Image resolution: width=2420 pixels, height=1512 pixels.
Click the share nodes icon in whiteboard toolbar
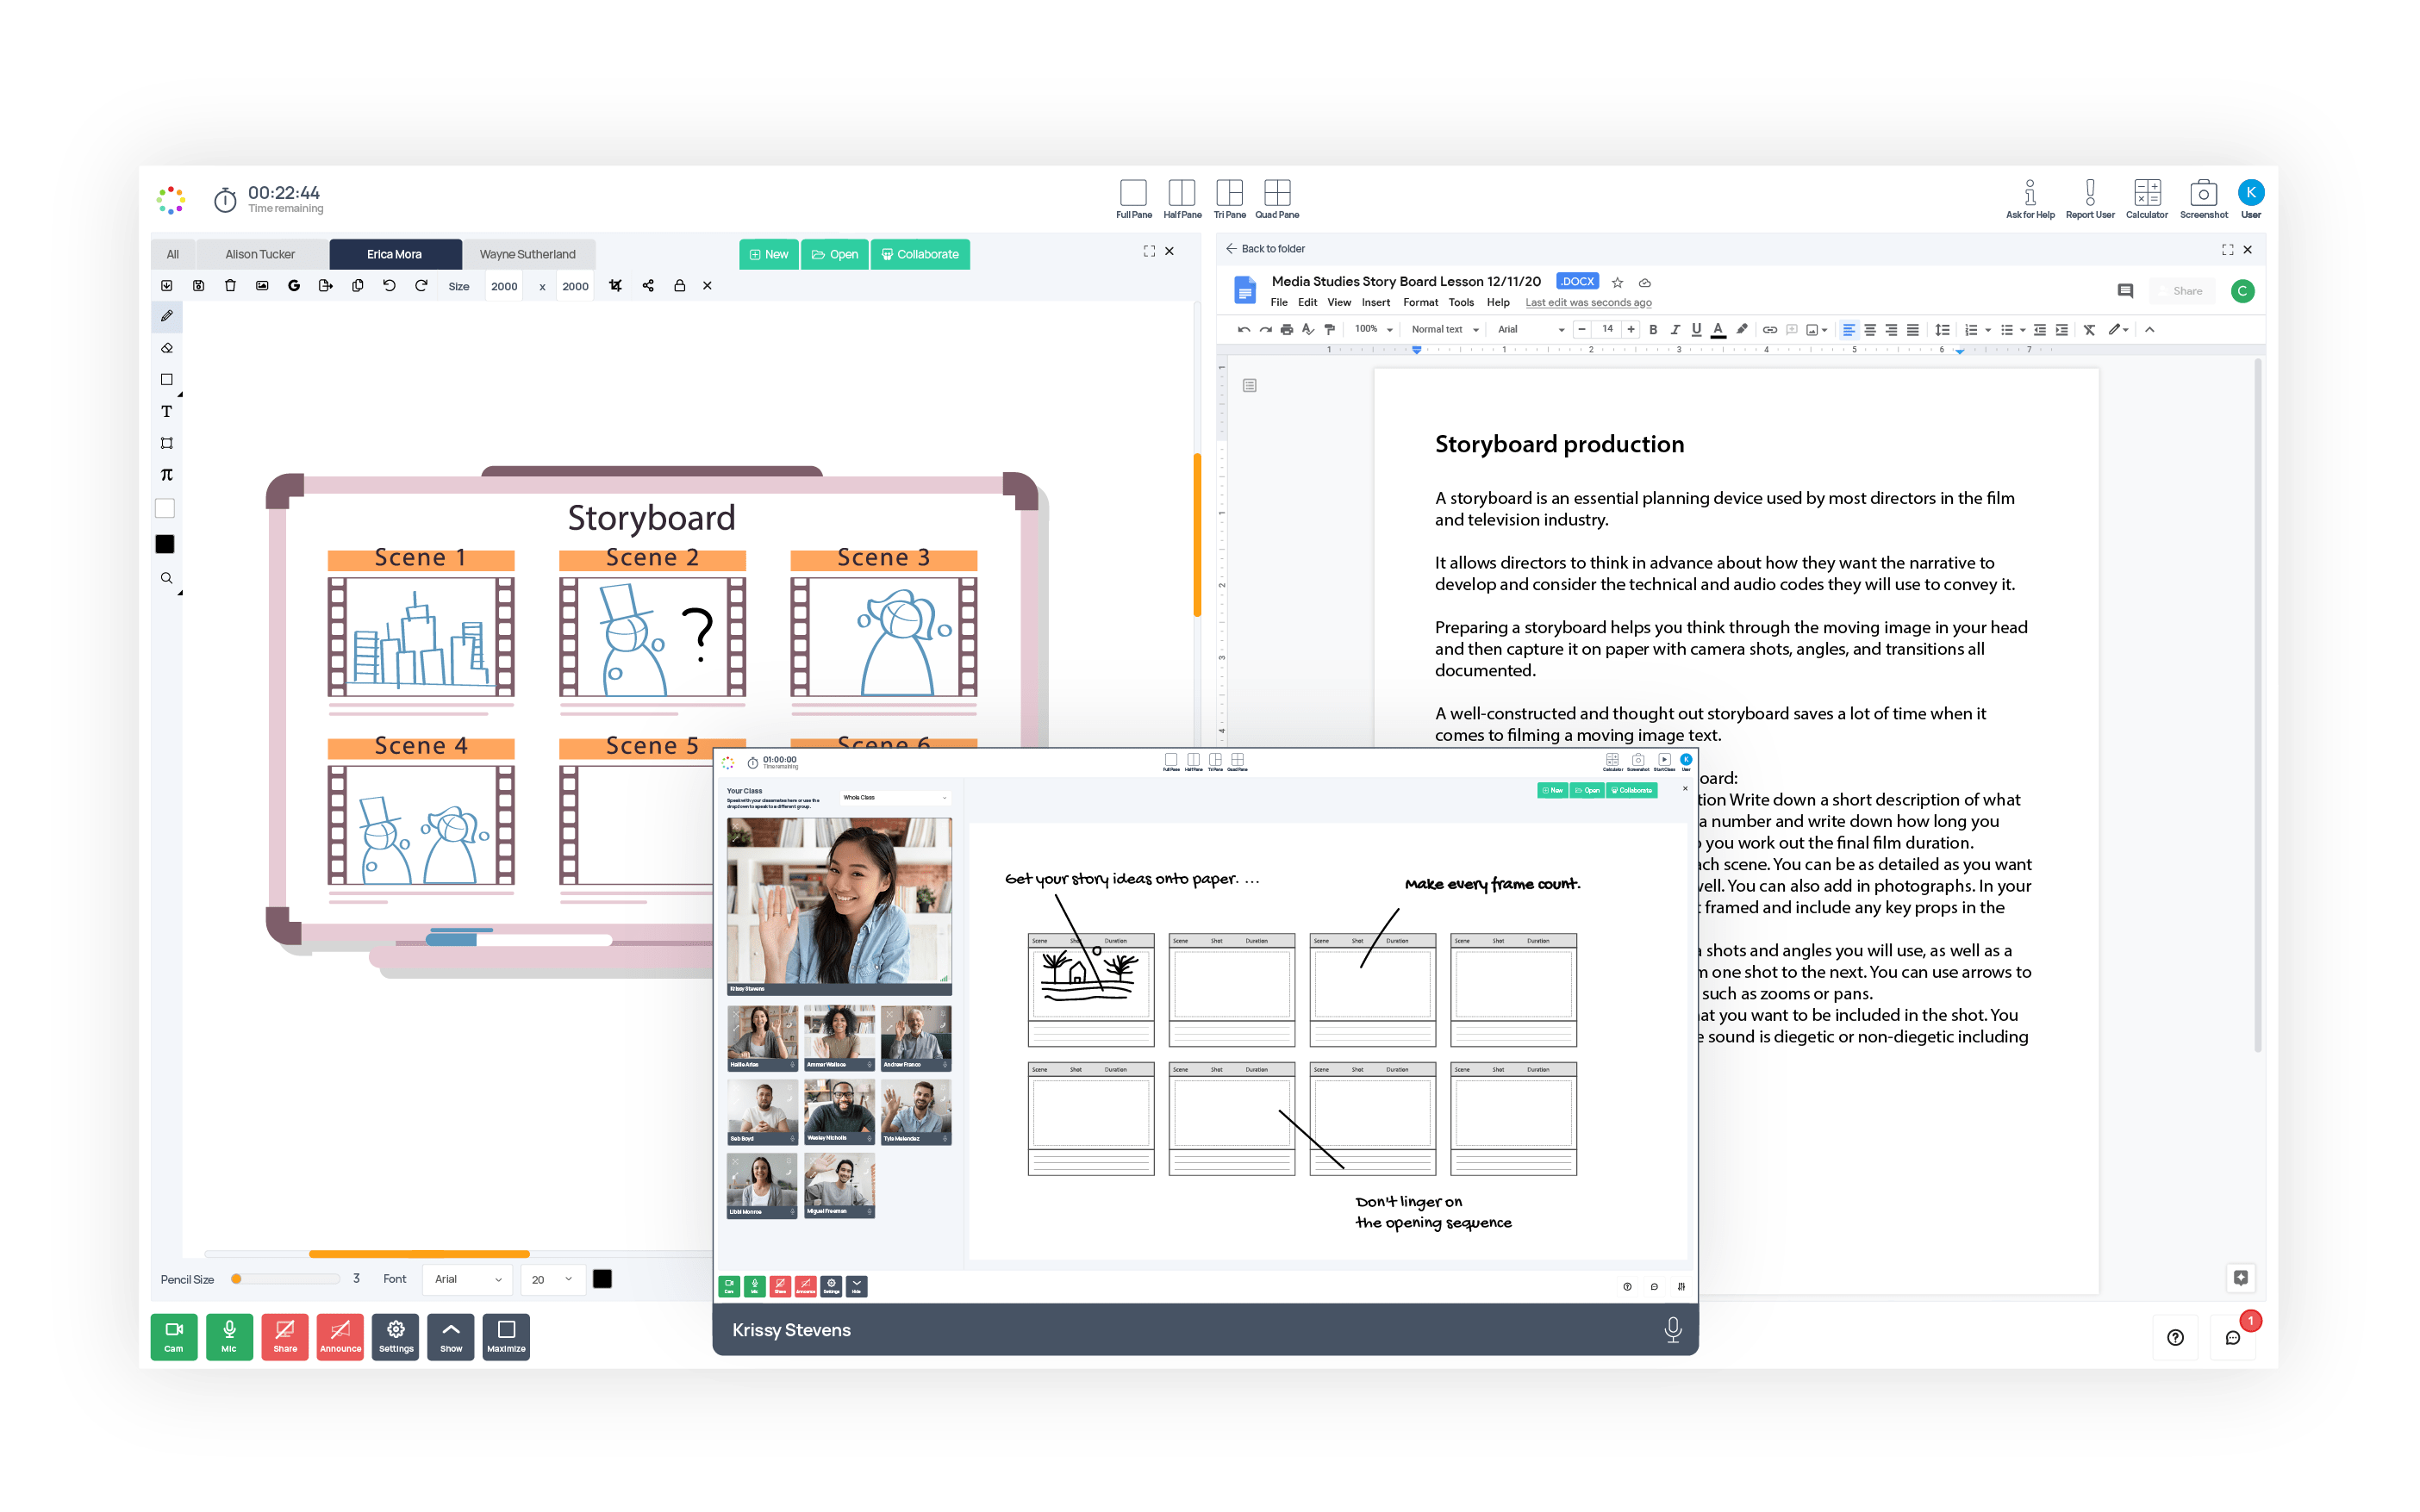coord(648,286)
